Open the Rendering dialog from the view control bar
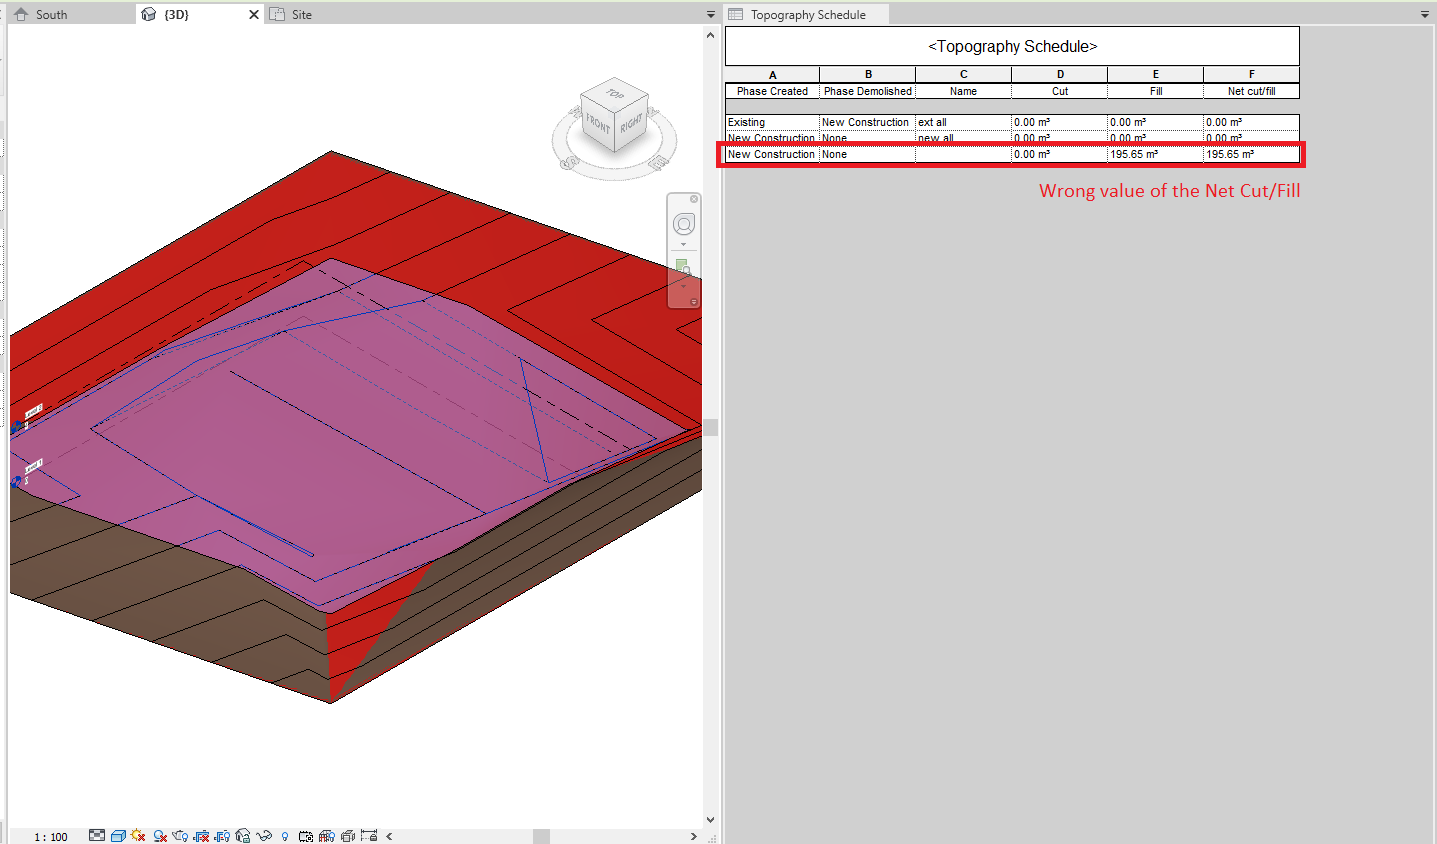 [181, 835]
